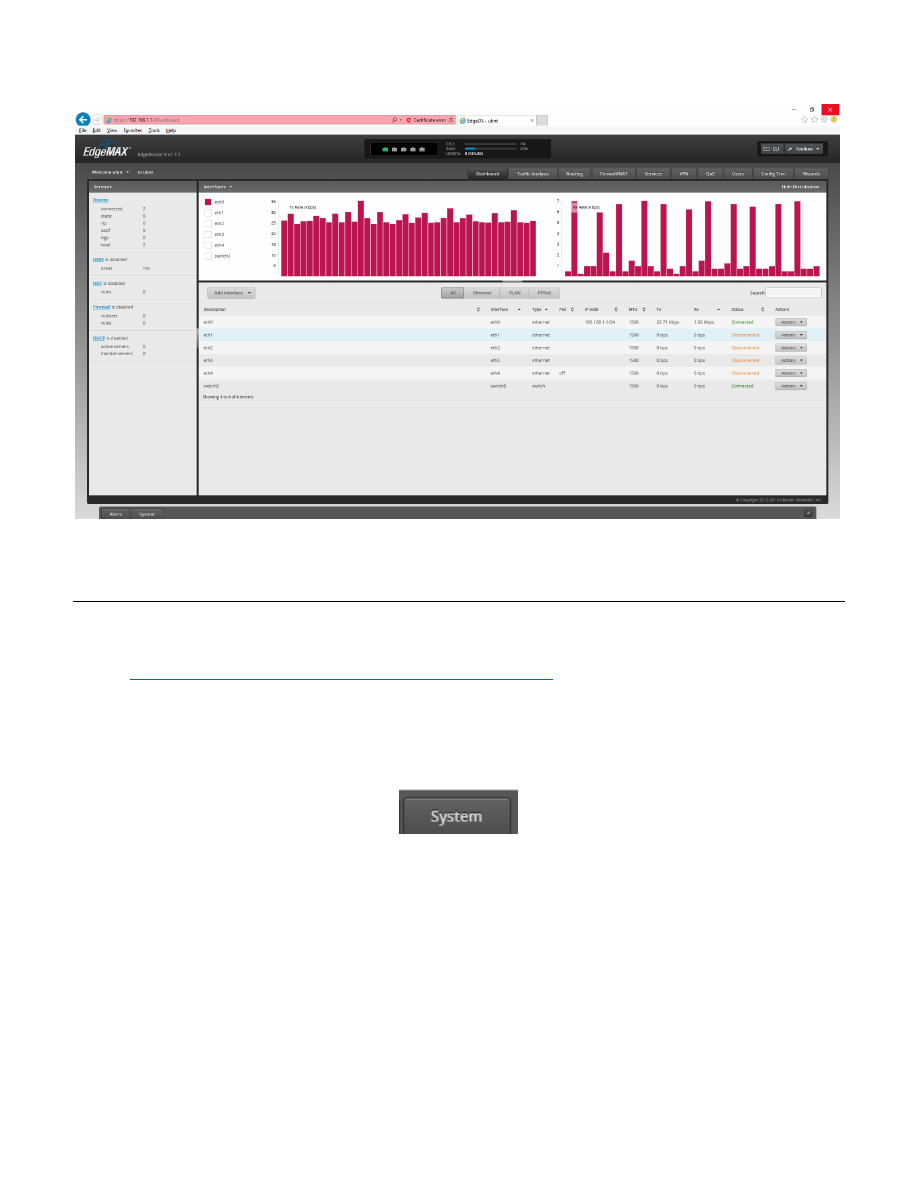
Task: Click the browser home icon
Action: (x=804, y=119)
